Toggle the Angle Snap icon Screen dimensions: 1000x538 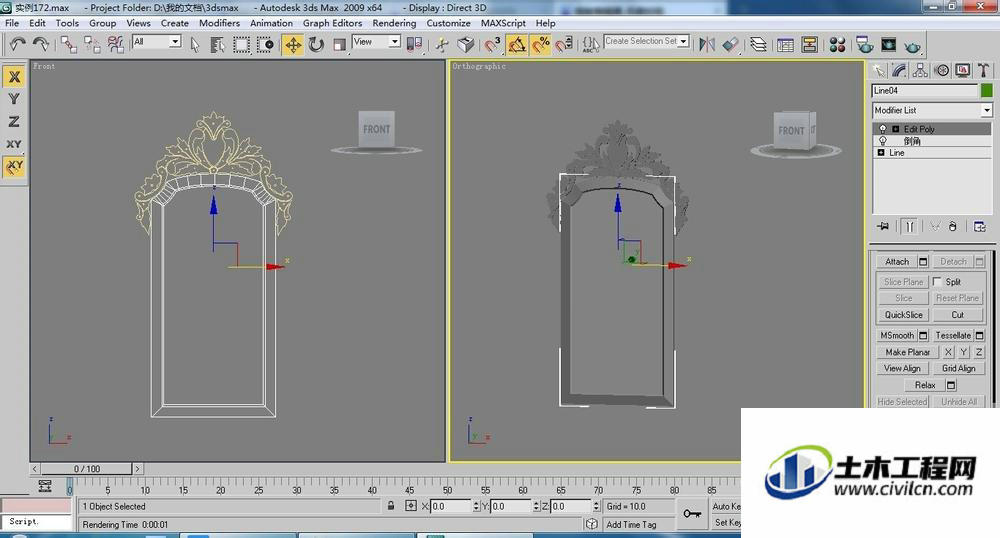[517, 44]
